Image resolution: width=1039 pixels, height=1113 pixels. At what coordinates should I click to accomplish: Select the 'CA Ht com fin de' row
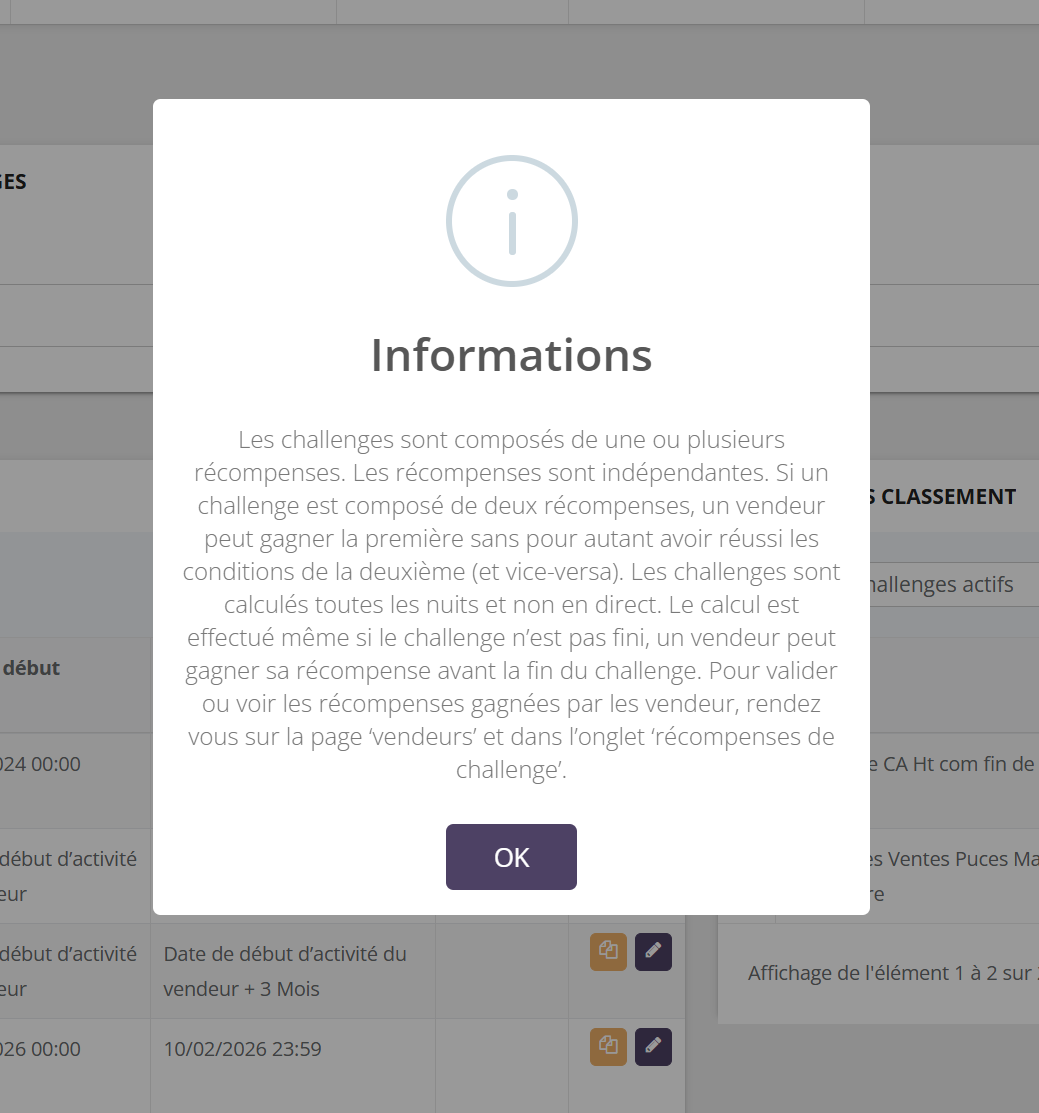click(955, 780)
